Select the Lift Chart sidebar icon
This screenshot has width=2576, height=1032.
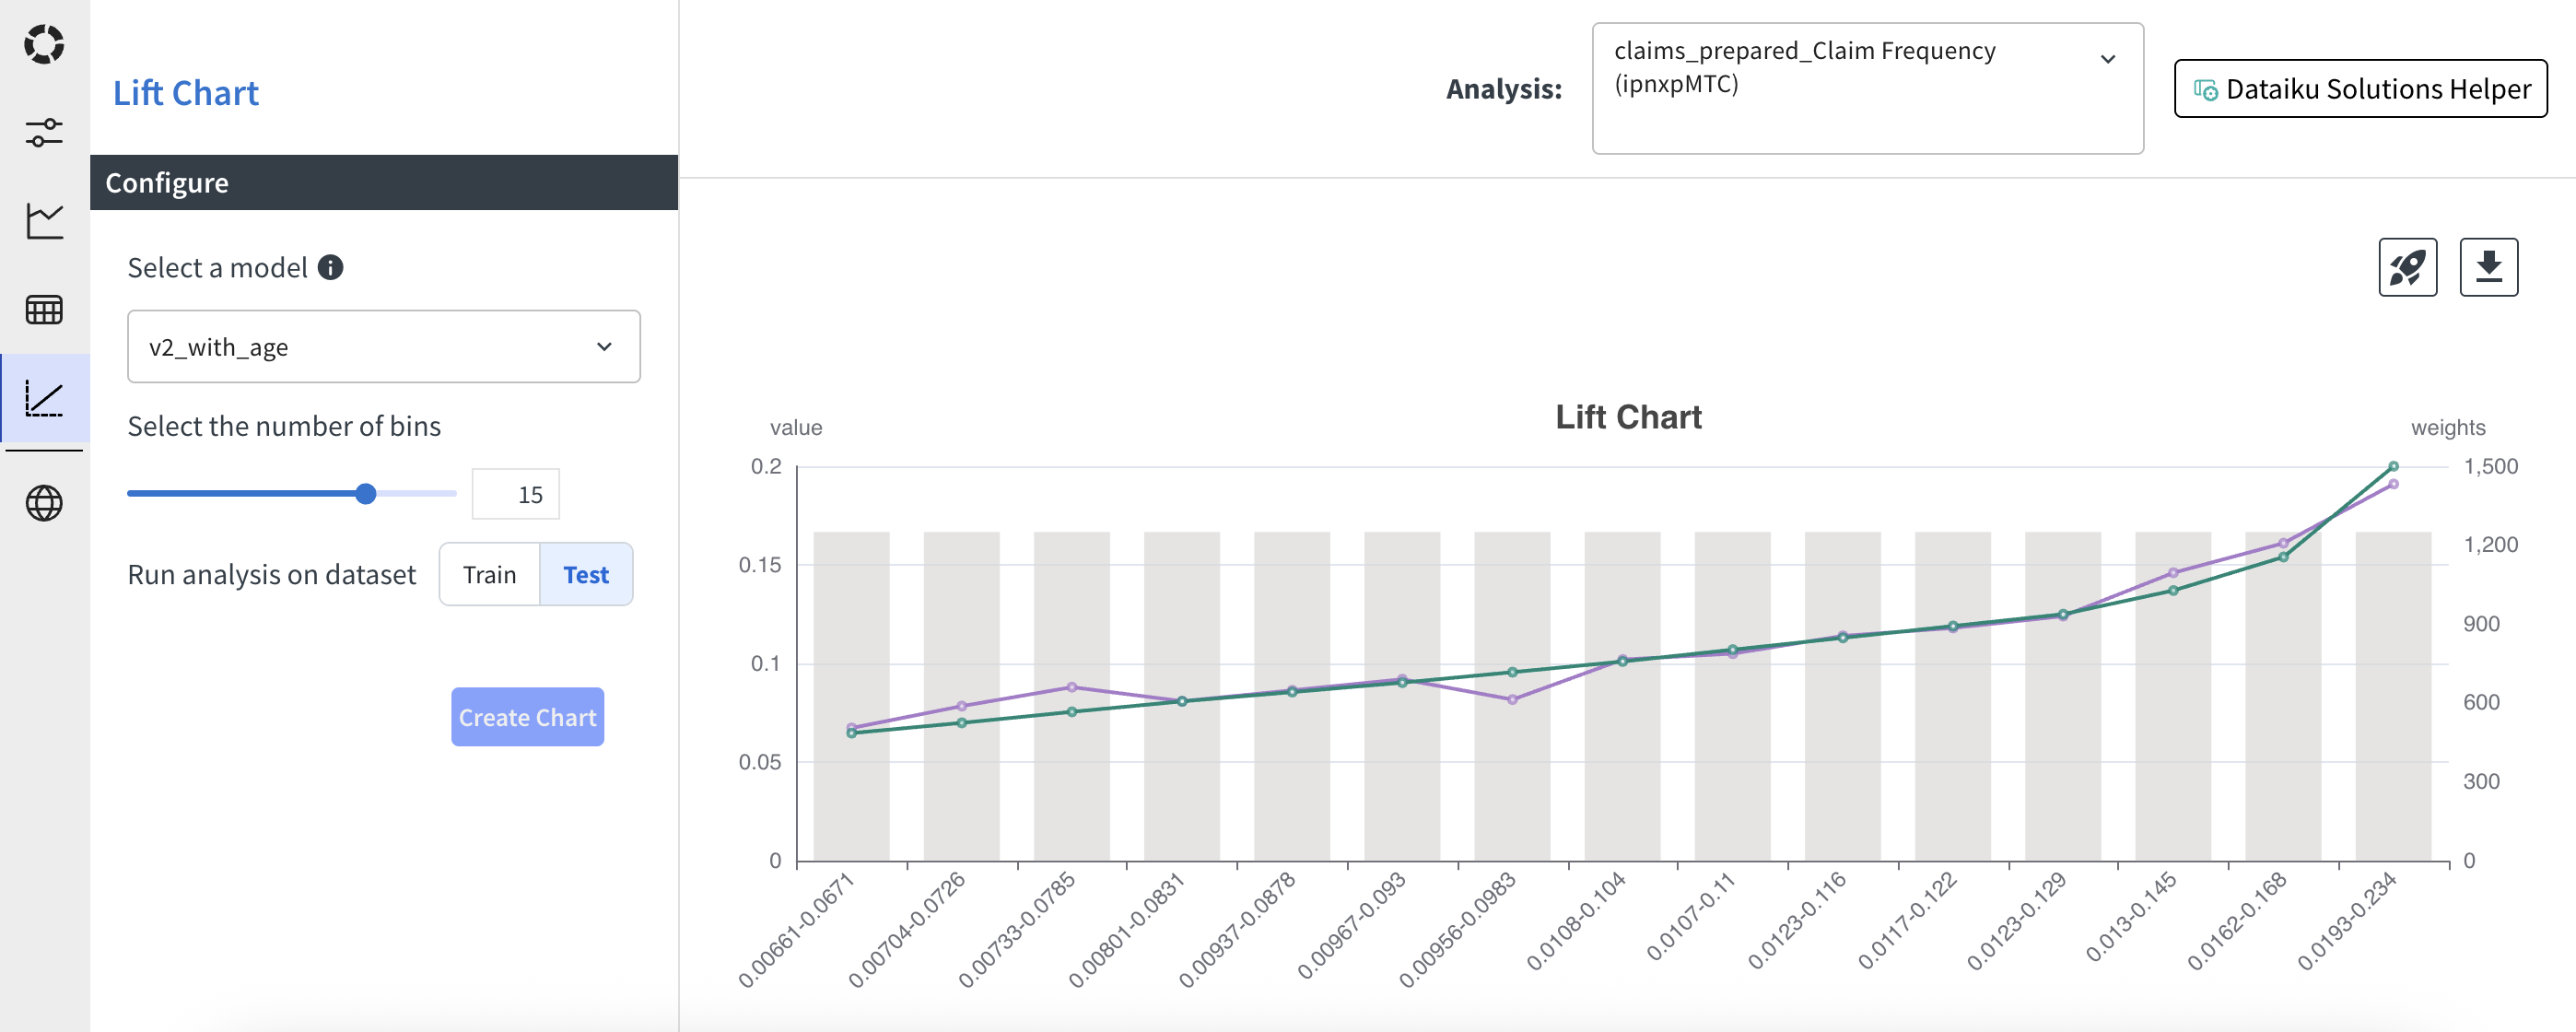[44, 398]
